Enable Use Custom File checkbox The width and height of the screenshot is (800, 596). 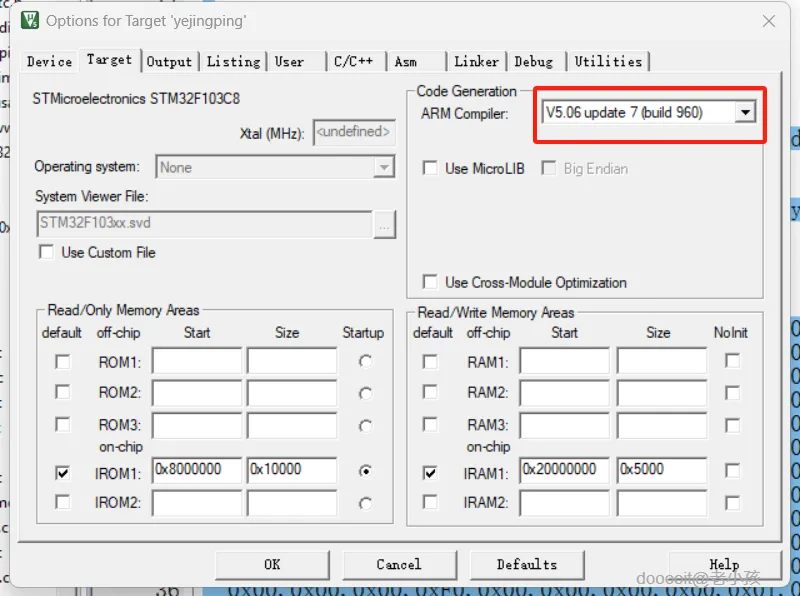point(46,252)
